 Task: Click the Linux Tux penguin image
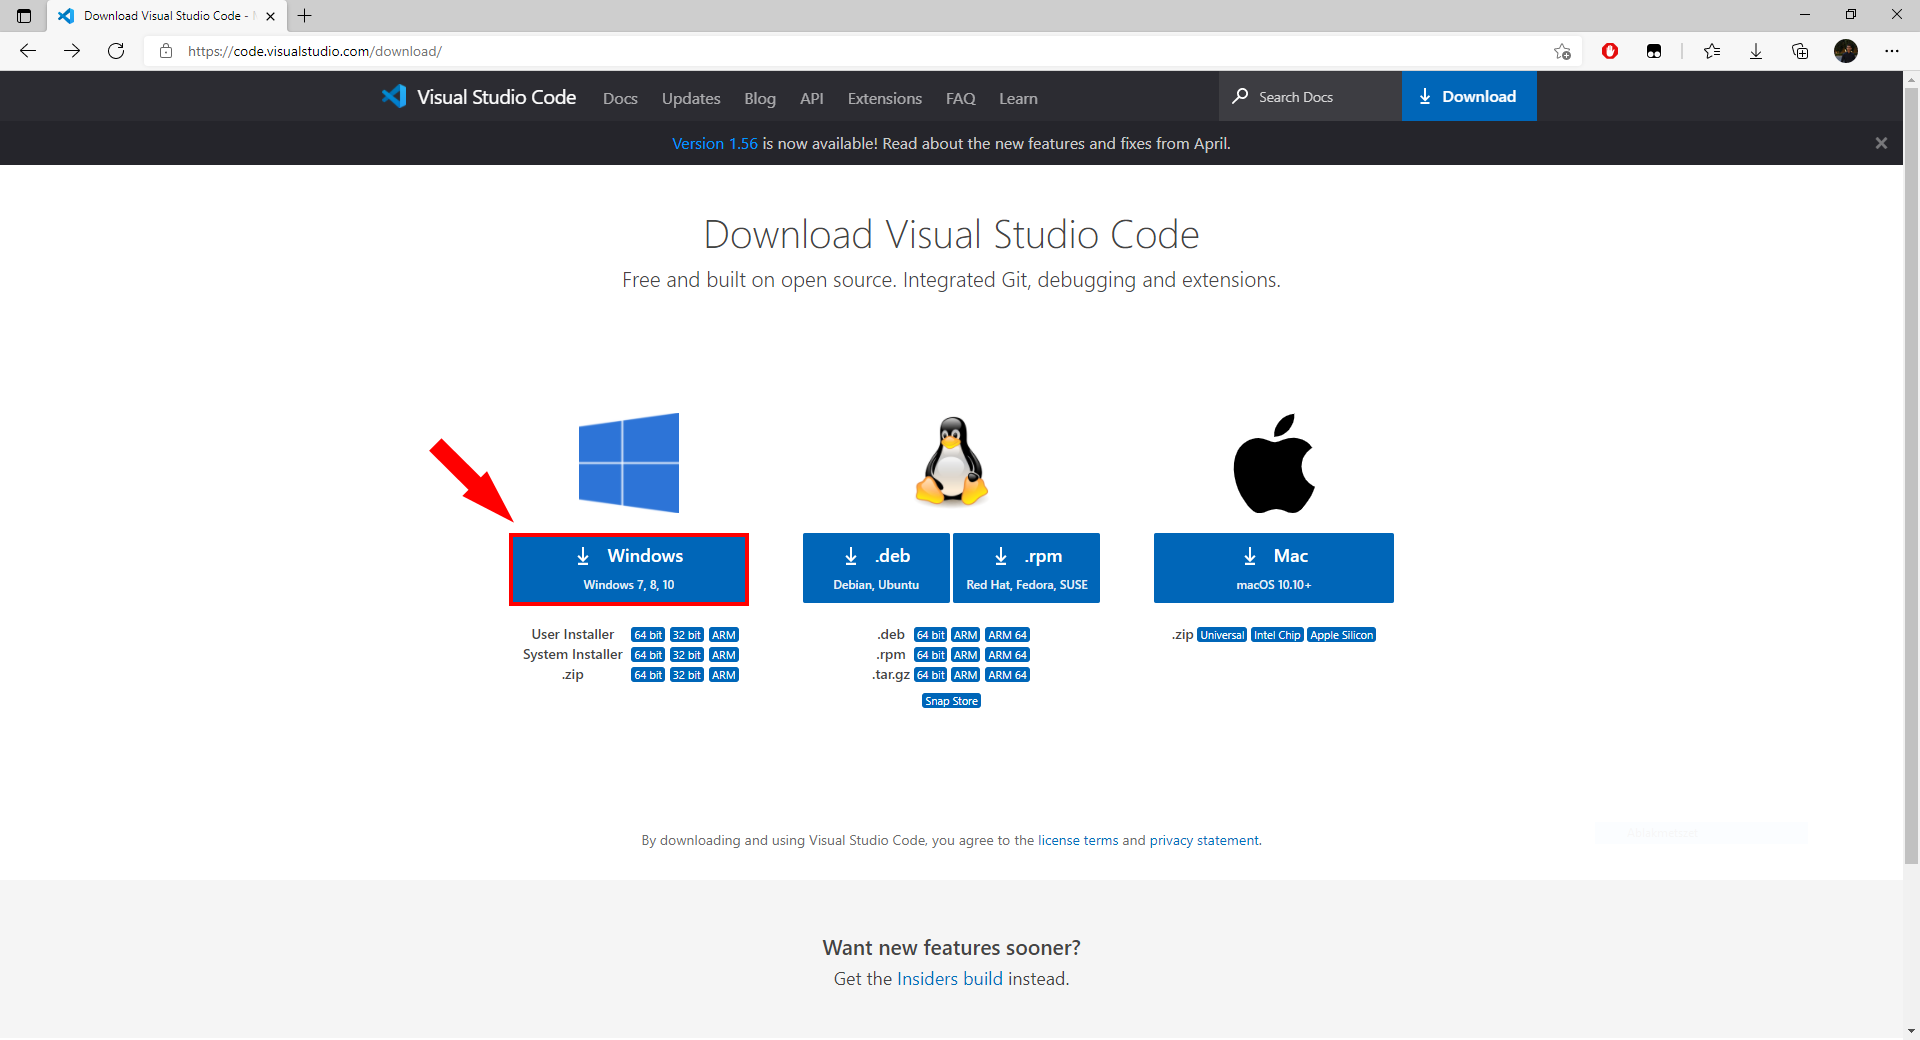[x=952, y=461]
